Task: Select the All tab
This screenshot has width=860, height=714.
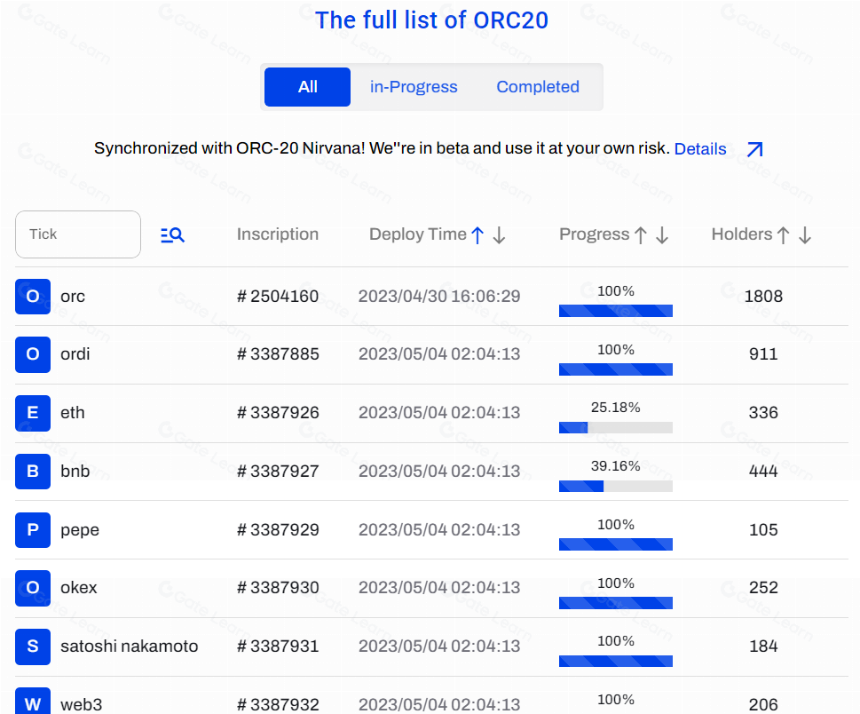Action: pos(307,87)
